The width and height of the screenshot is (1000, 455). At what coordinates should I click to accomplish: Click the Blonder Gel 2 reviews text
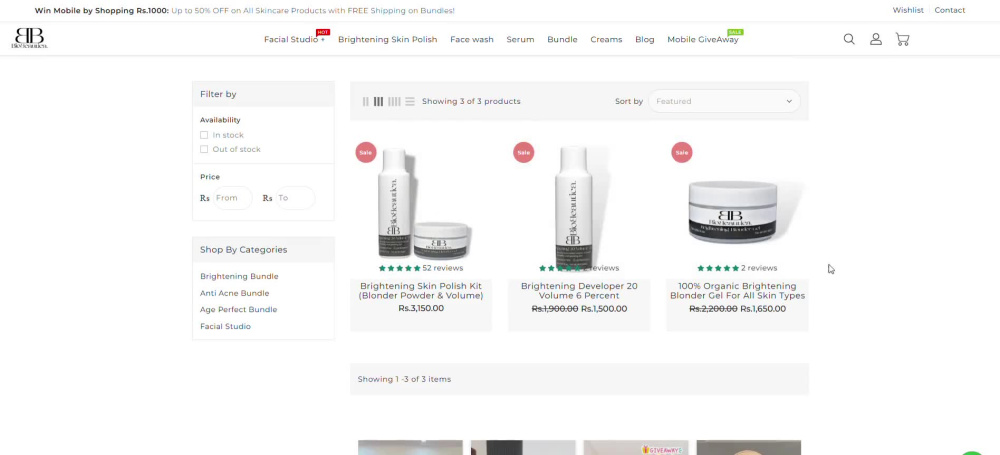pyautogui.click(x=759, y=268)
